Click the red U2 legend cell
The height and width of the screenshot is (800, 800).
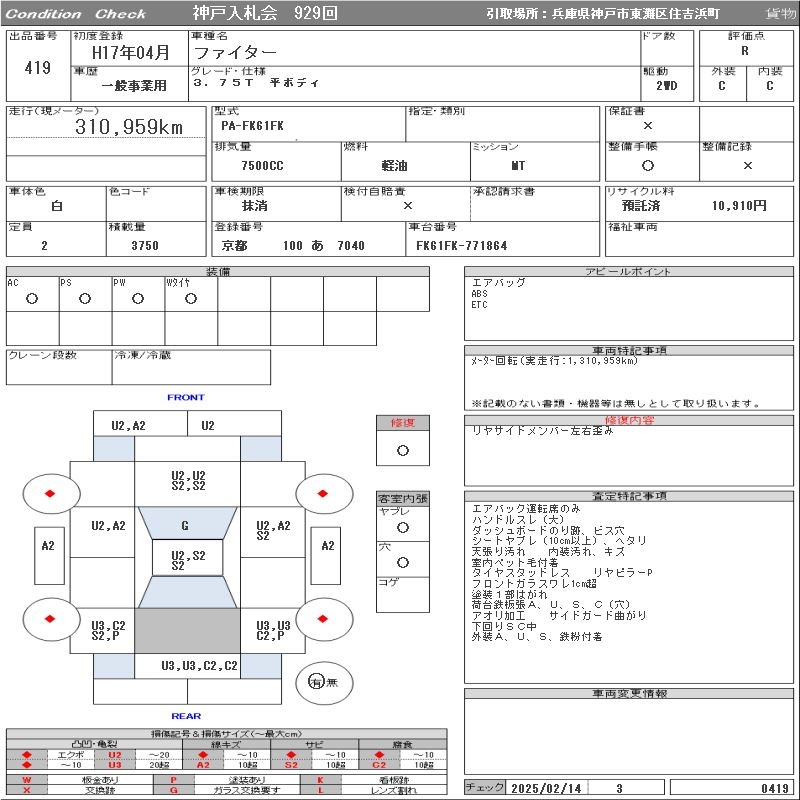click(115, 755)
